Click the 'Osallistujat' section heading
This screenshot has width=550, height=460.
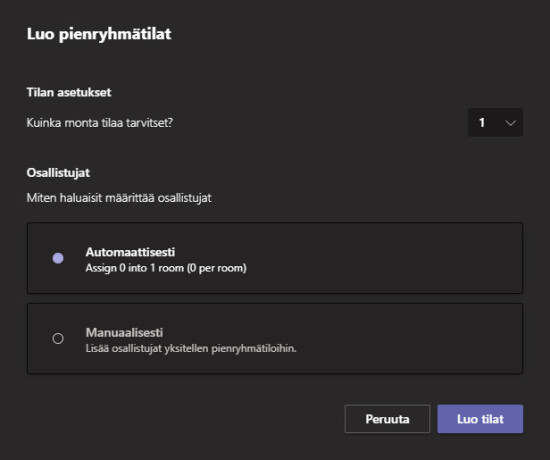[x=58, y=173]
